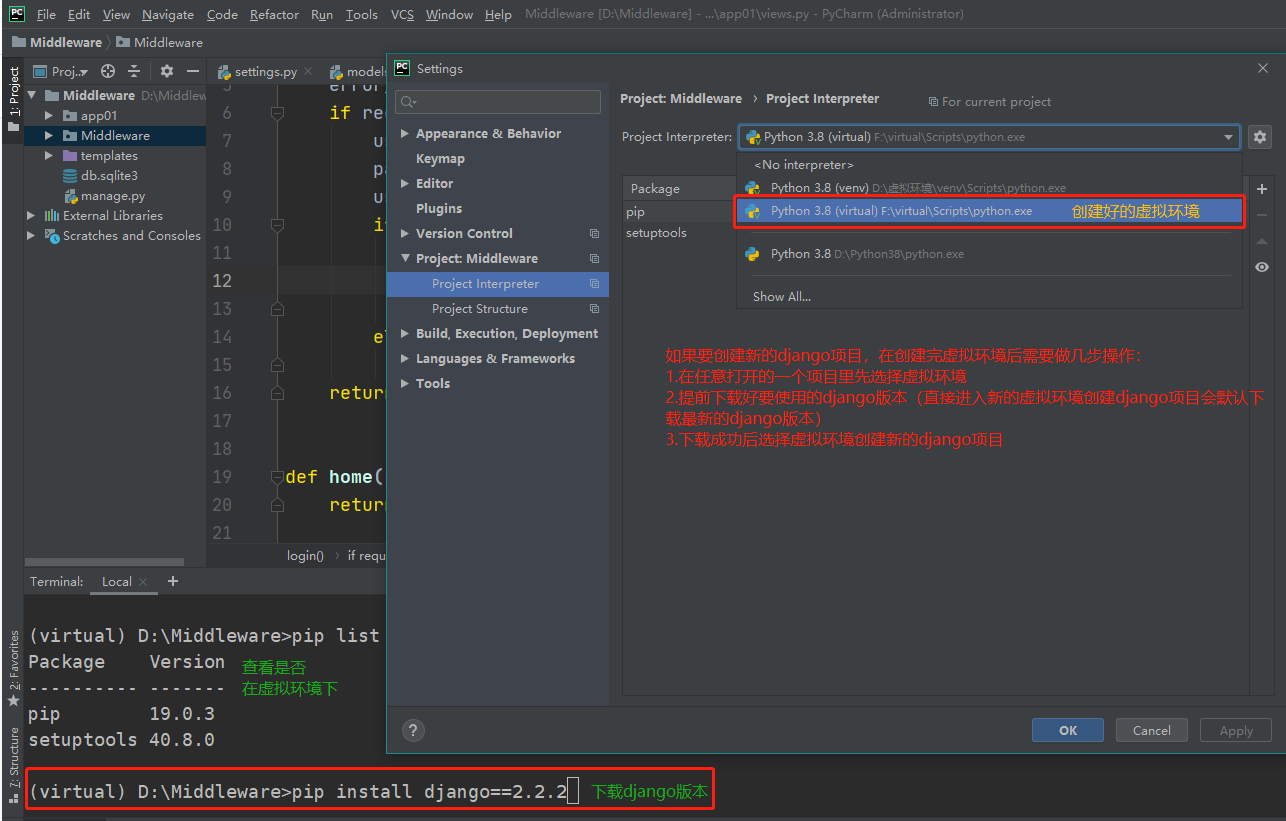Image resolution: width=1286 pixels, height=821 pixels.
Task: Collapse the Middleware project root node
Action: coord(31,96)
